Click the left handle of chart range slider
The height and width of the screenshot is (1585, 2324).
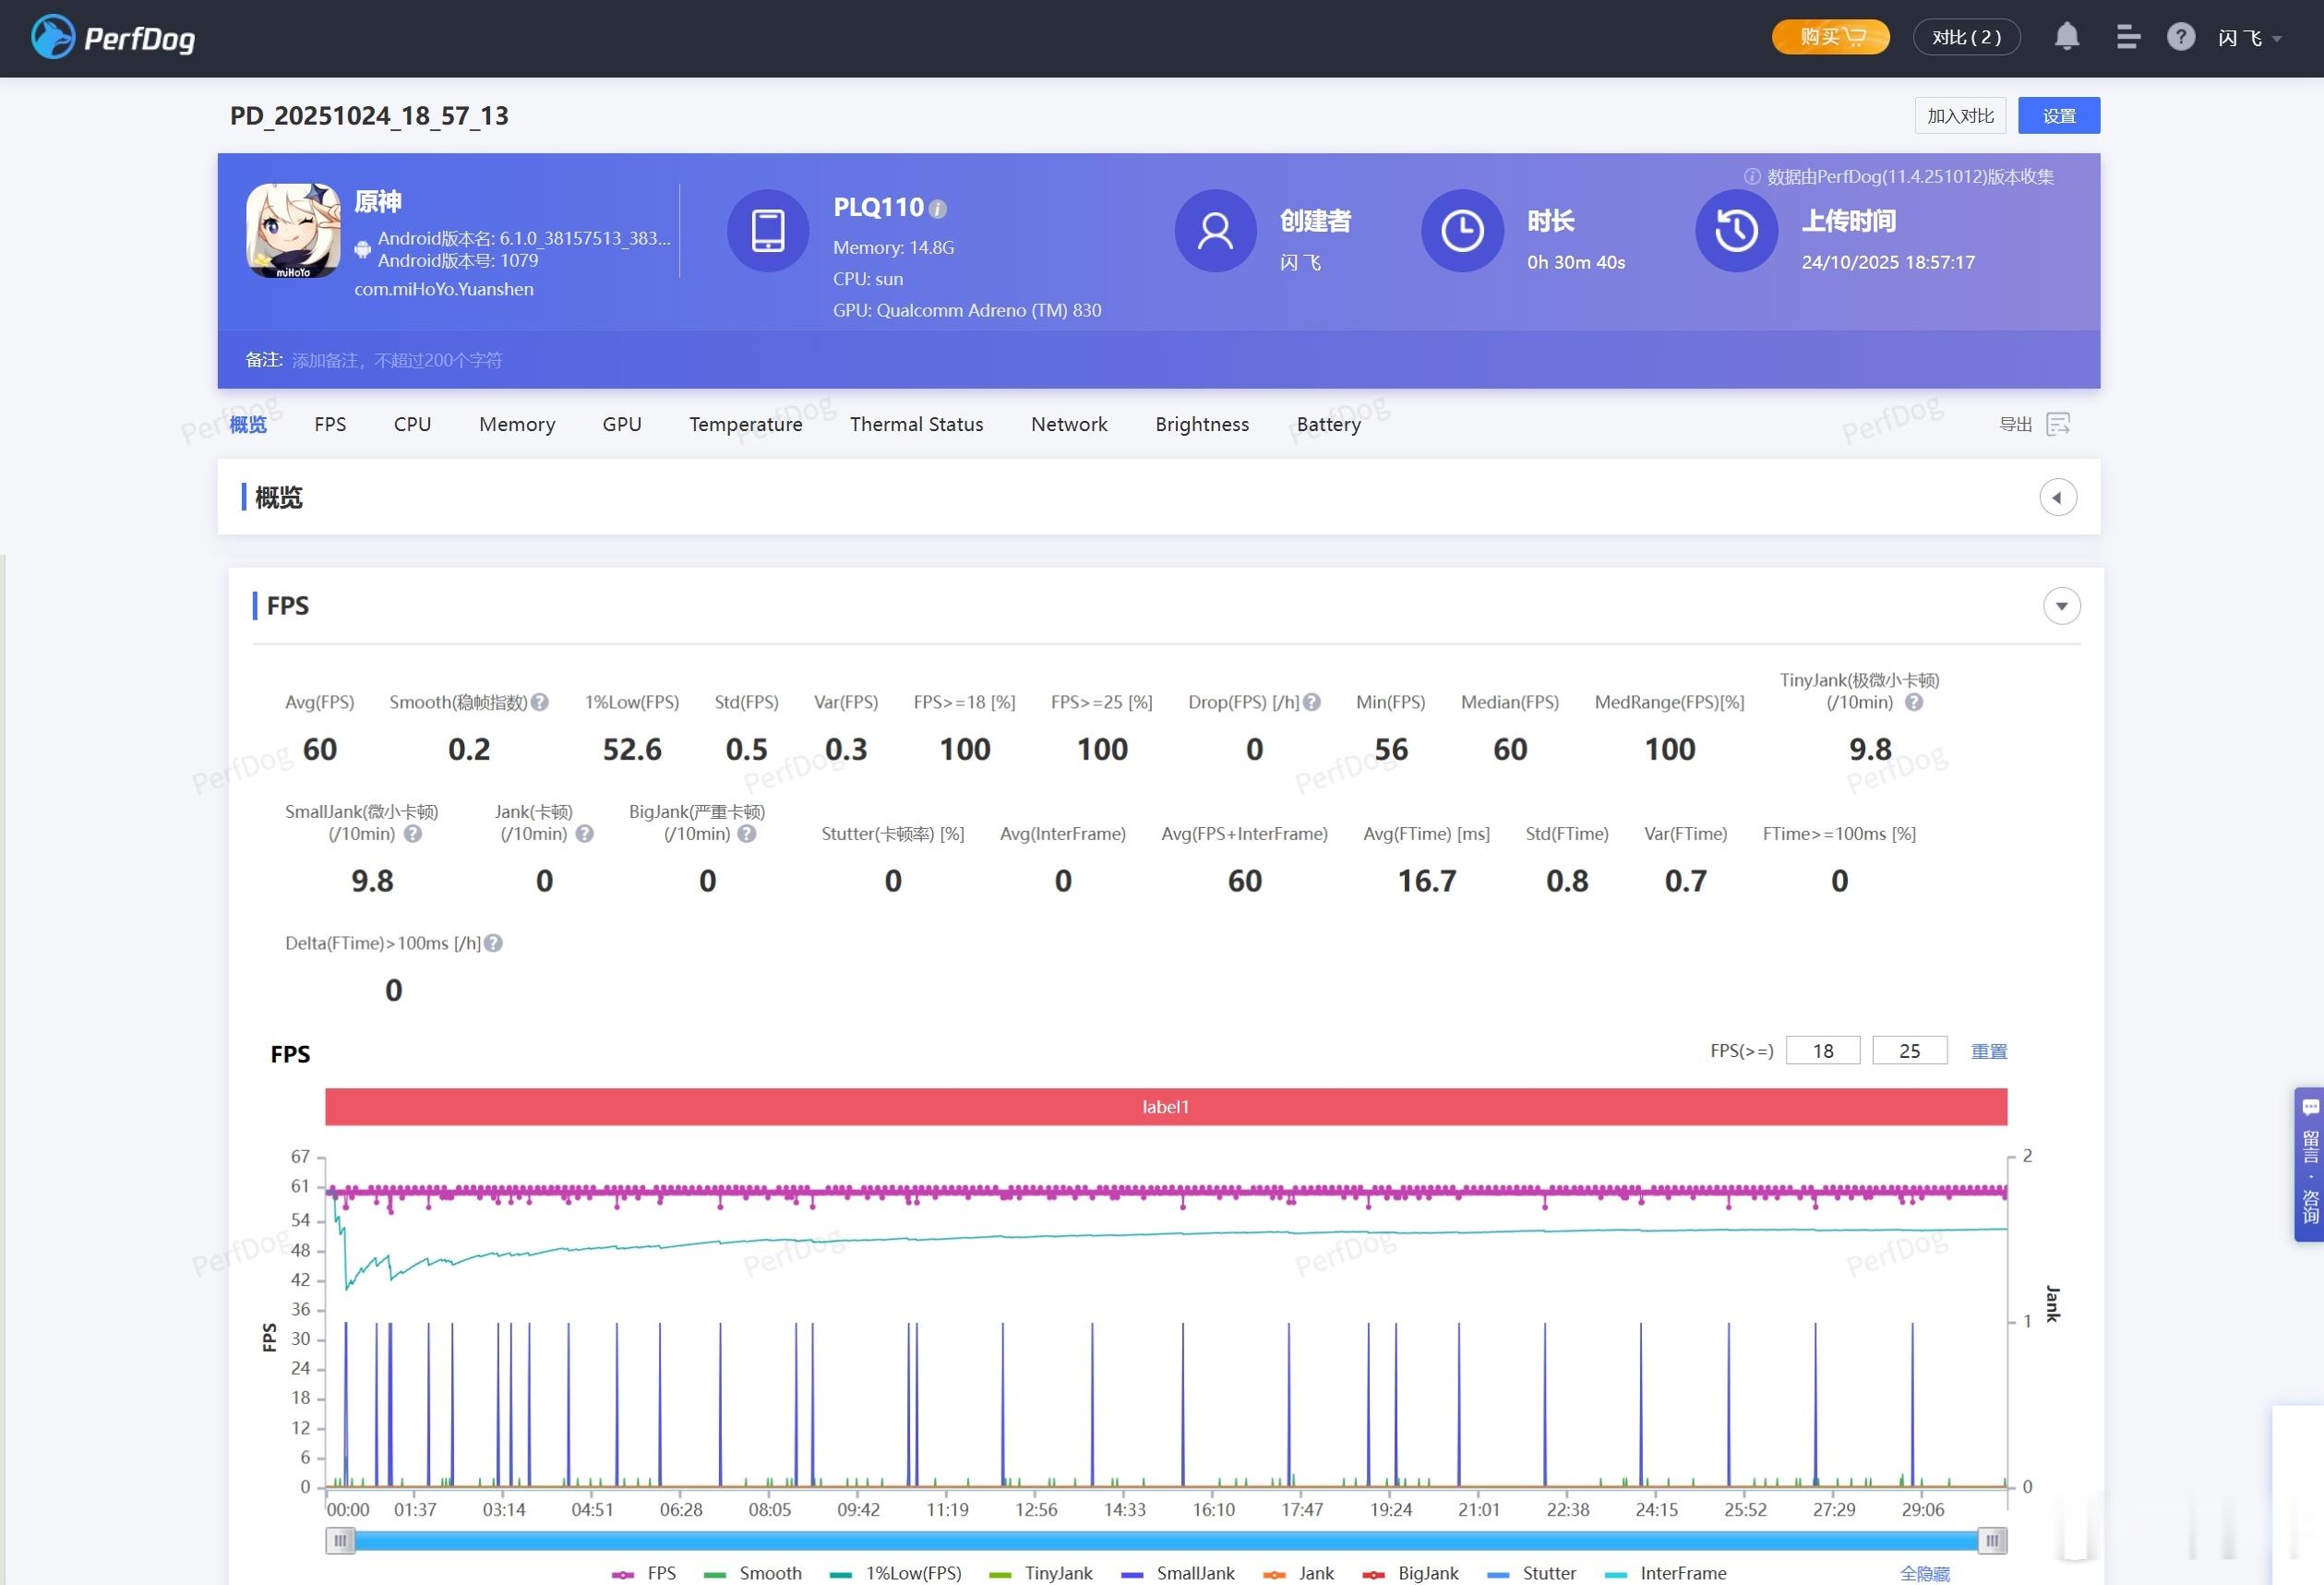pyautogui.click(x=340, y=1541)
